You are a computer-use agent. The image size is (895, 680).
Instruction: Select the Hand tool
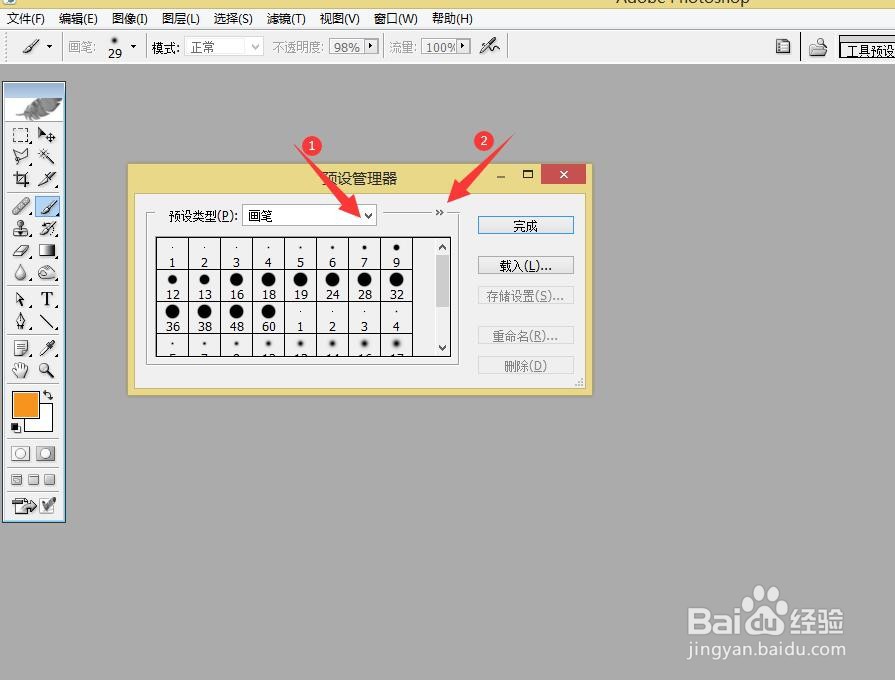(21, 371)
